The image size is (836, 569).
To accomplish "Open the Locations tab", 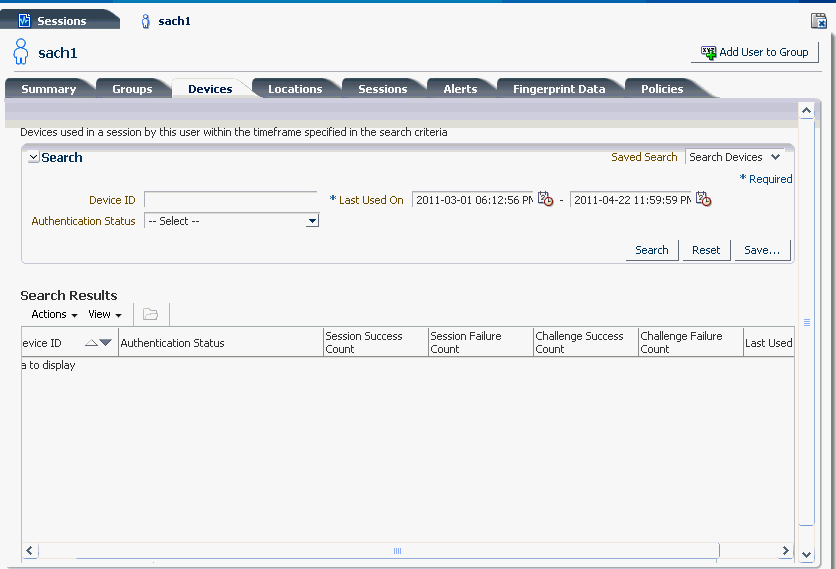I will click(x=295, y=89).
